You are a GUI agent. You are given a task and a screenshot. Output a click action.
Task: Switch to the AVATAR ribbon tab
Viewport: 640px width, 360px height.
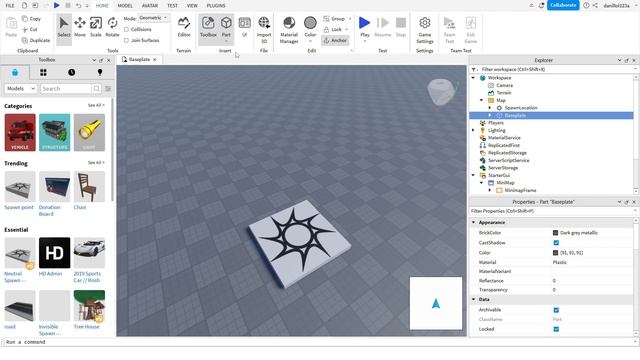click(150, 6)
